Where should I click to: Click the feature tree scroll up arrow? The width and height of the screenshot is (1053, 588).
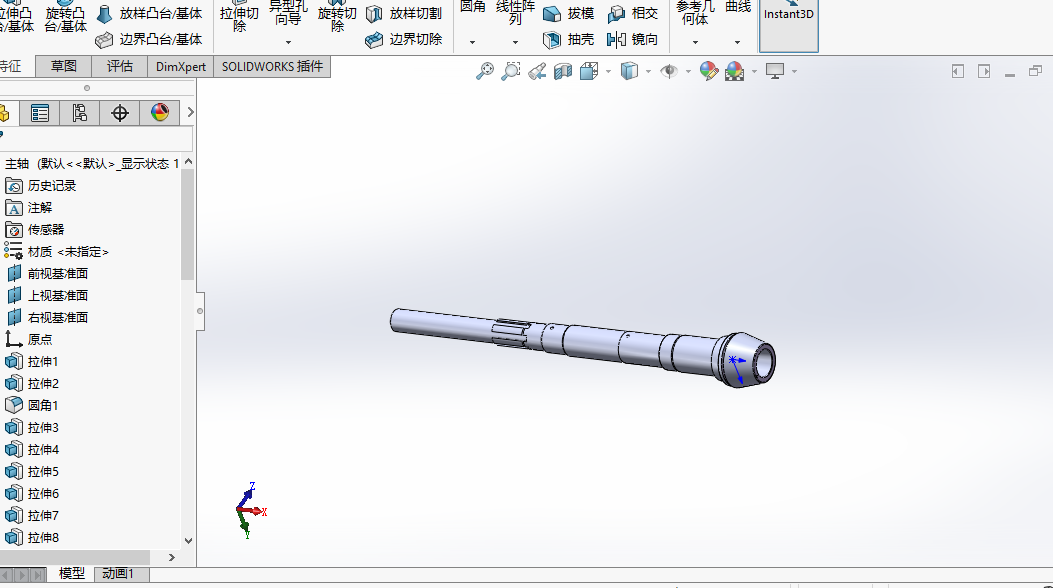(188, 162)
